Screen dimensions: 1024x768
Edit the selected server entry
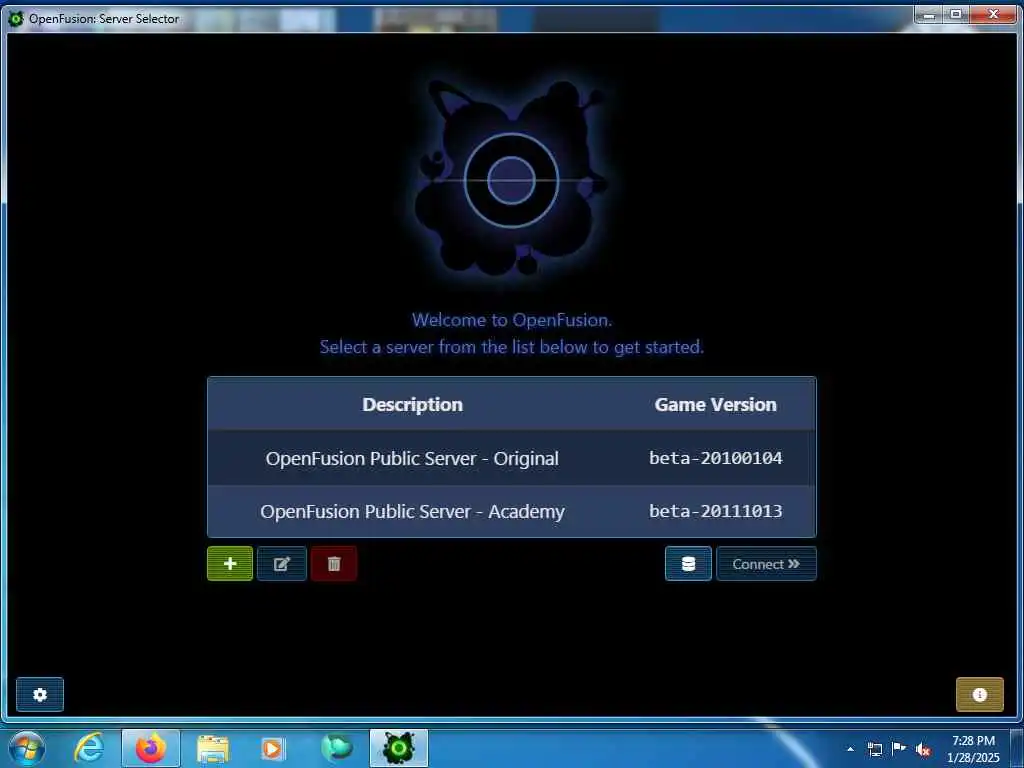(281, 564)
